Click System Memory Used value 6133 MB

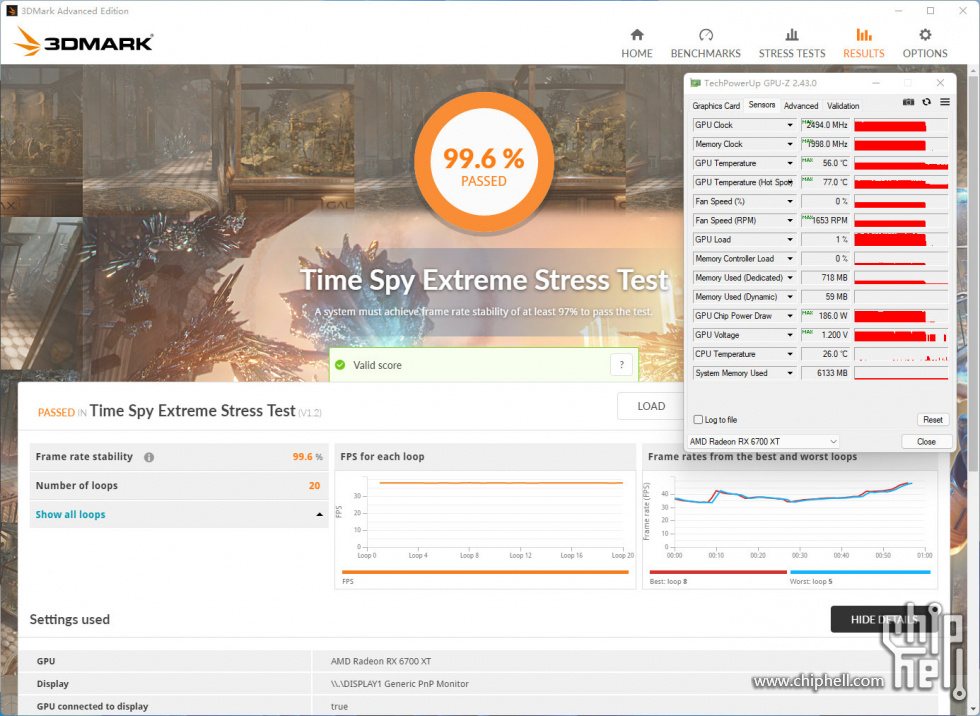(x=825, y=373)
